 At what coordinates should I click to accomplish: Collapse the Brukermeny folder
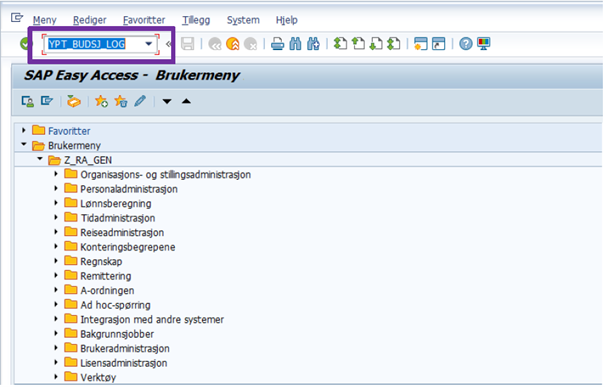[24, 145]
